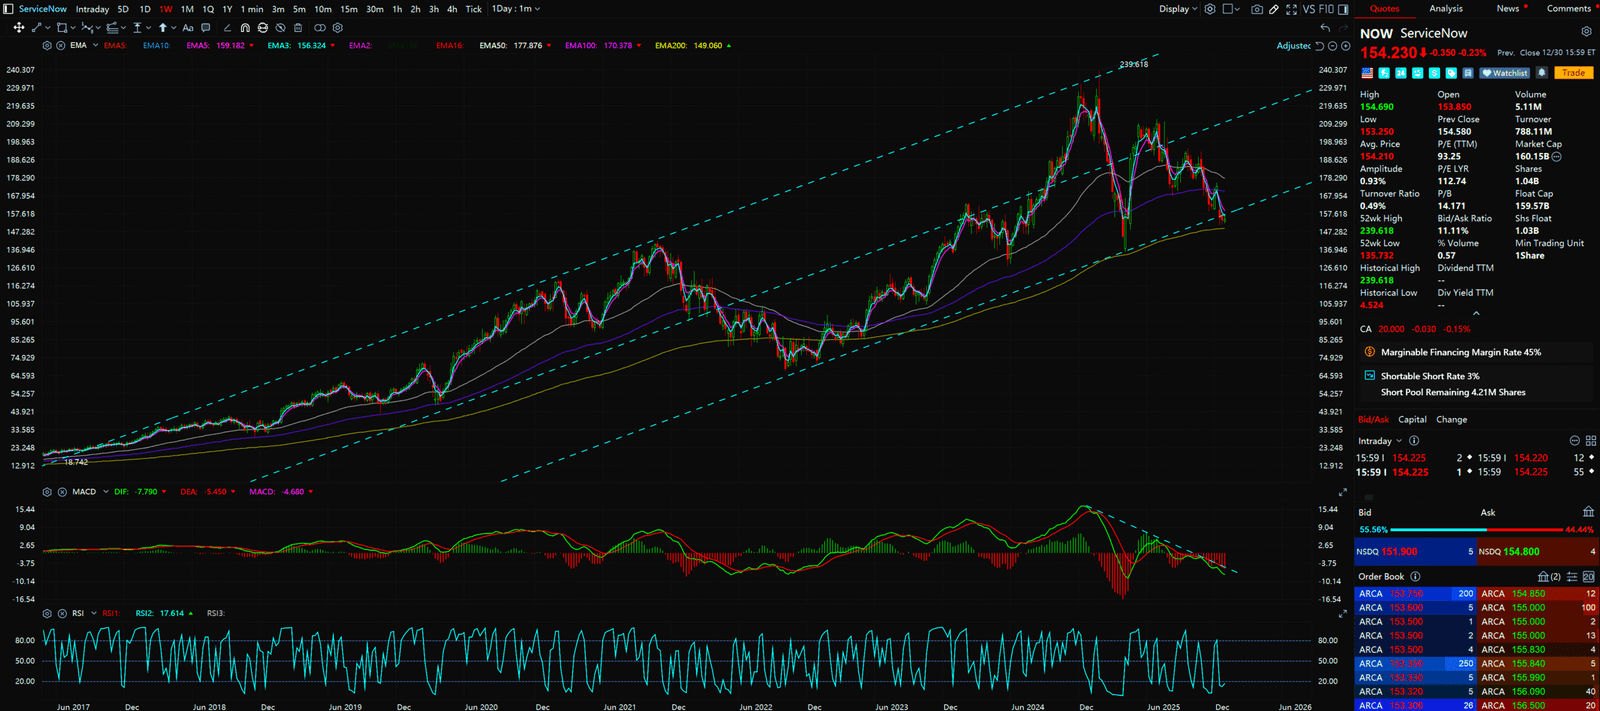Zoom in the chart with plus icon
The width and height of the screenshot is (1600, 711).
tap(1345, 46)
